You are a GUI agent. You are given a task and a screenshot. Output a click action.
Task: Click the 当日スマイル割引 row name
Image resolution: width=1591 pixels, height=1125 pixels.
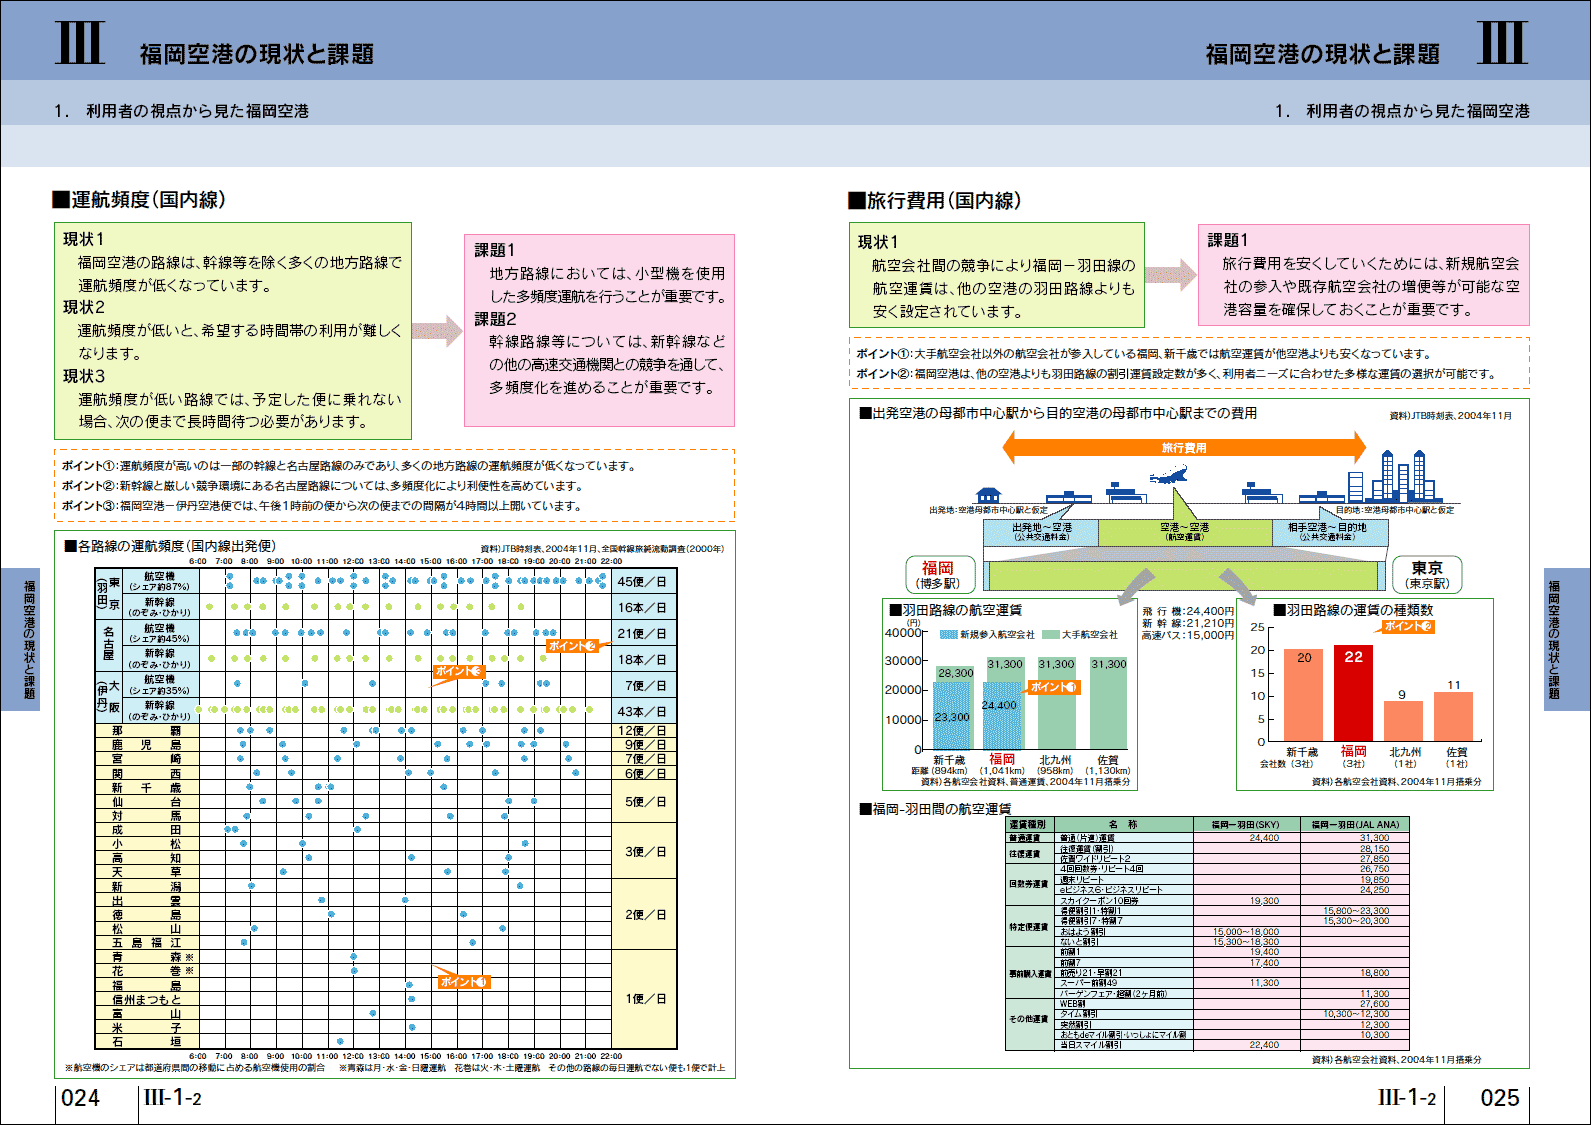pos(1091,1045)
